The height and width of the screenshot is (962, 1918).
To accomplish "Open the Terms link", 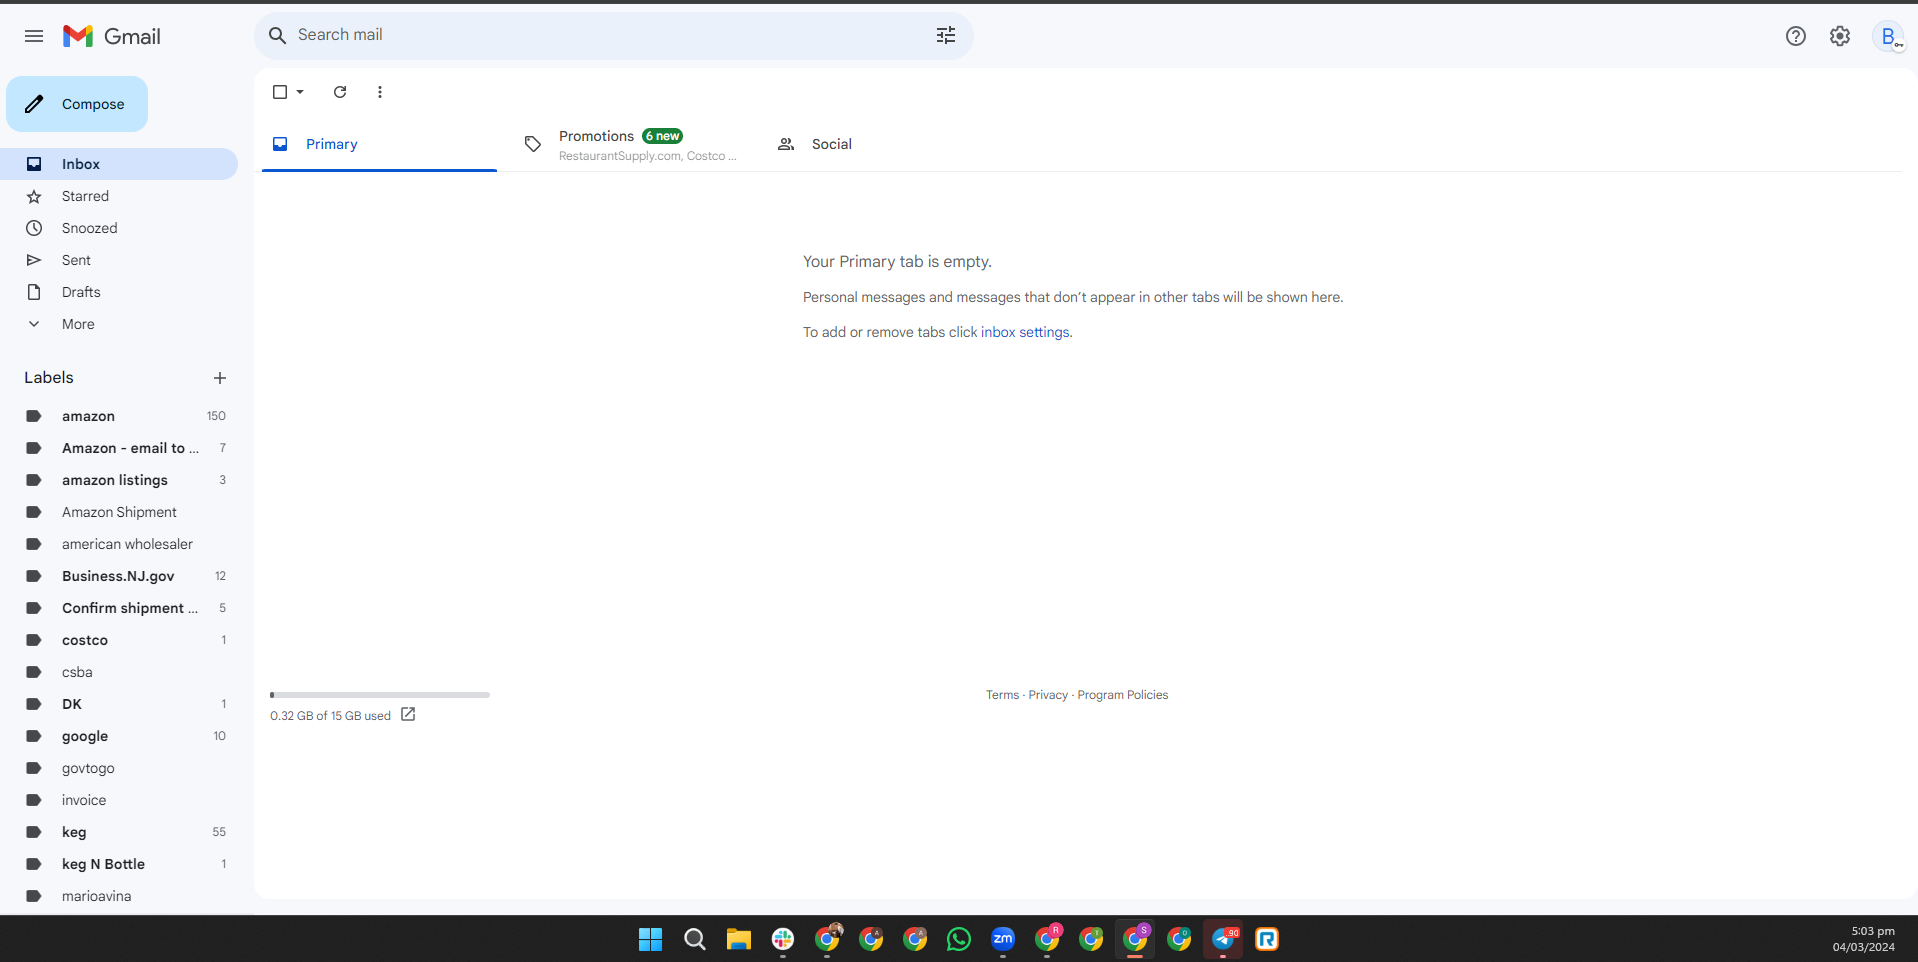I will point(1002,695).
